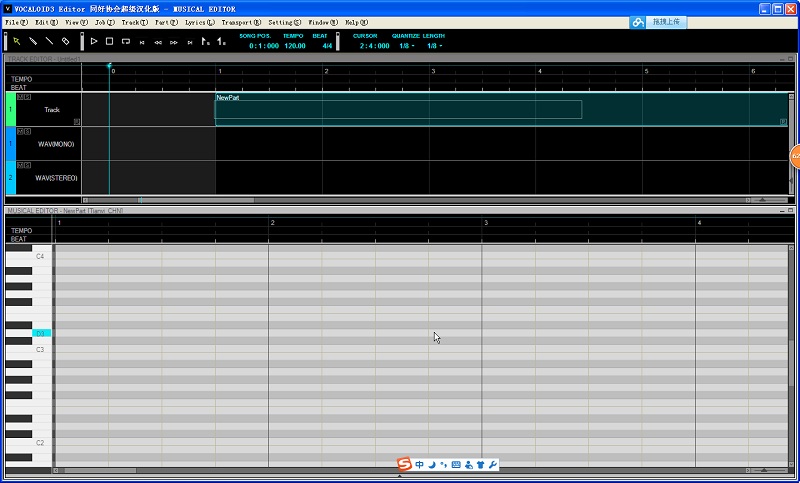The image size is (800, 483).
Task: Click the C3 piano key
Action: [x=28, y=350]
